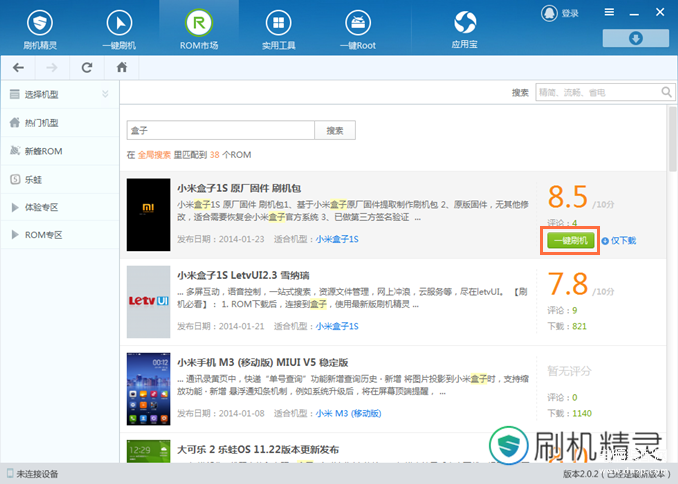The image size is (678, 484).
Task: Open 大可乐 2 乐蛙OS 11.22版本更新发布 title
Action: [x=258, y=449]
